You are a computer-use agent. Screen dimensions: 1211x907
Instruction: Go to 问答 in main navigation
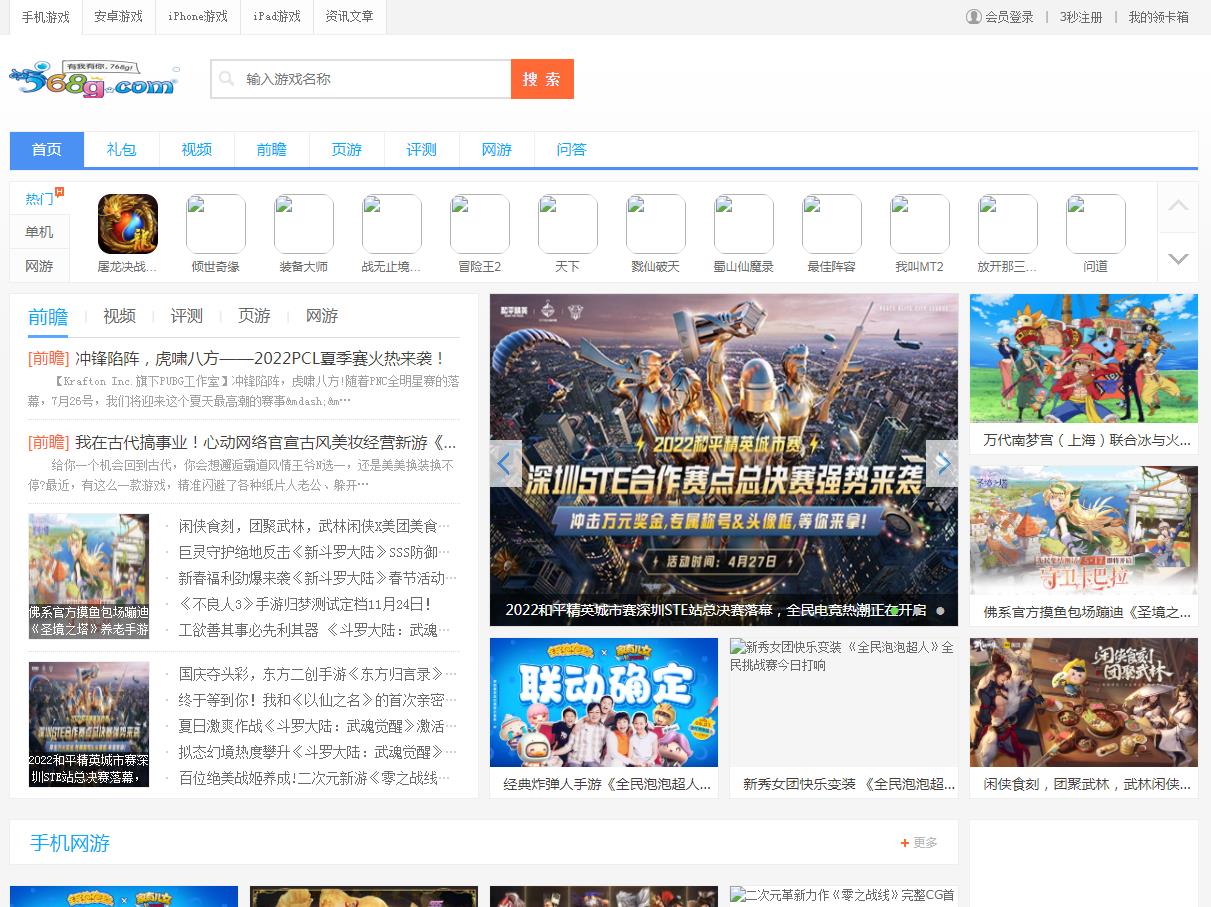[x=572, y=150]
